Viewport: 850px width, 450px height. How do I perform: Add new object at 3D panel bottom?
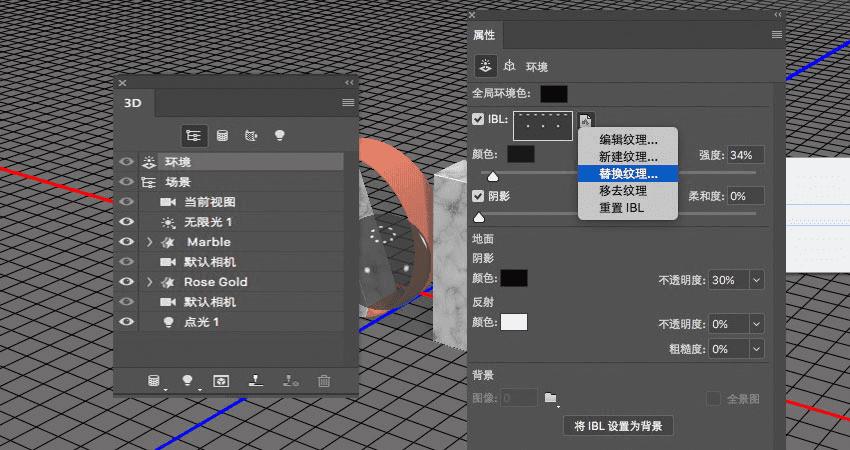pos(154,381)
